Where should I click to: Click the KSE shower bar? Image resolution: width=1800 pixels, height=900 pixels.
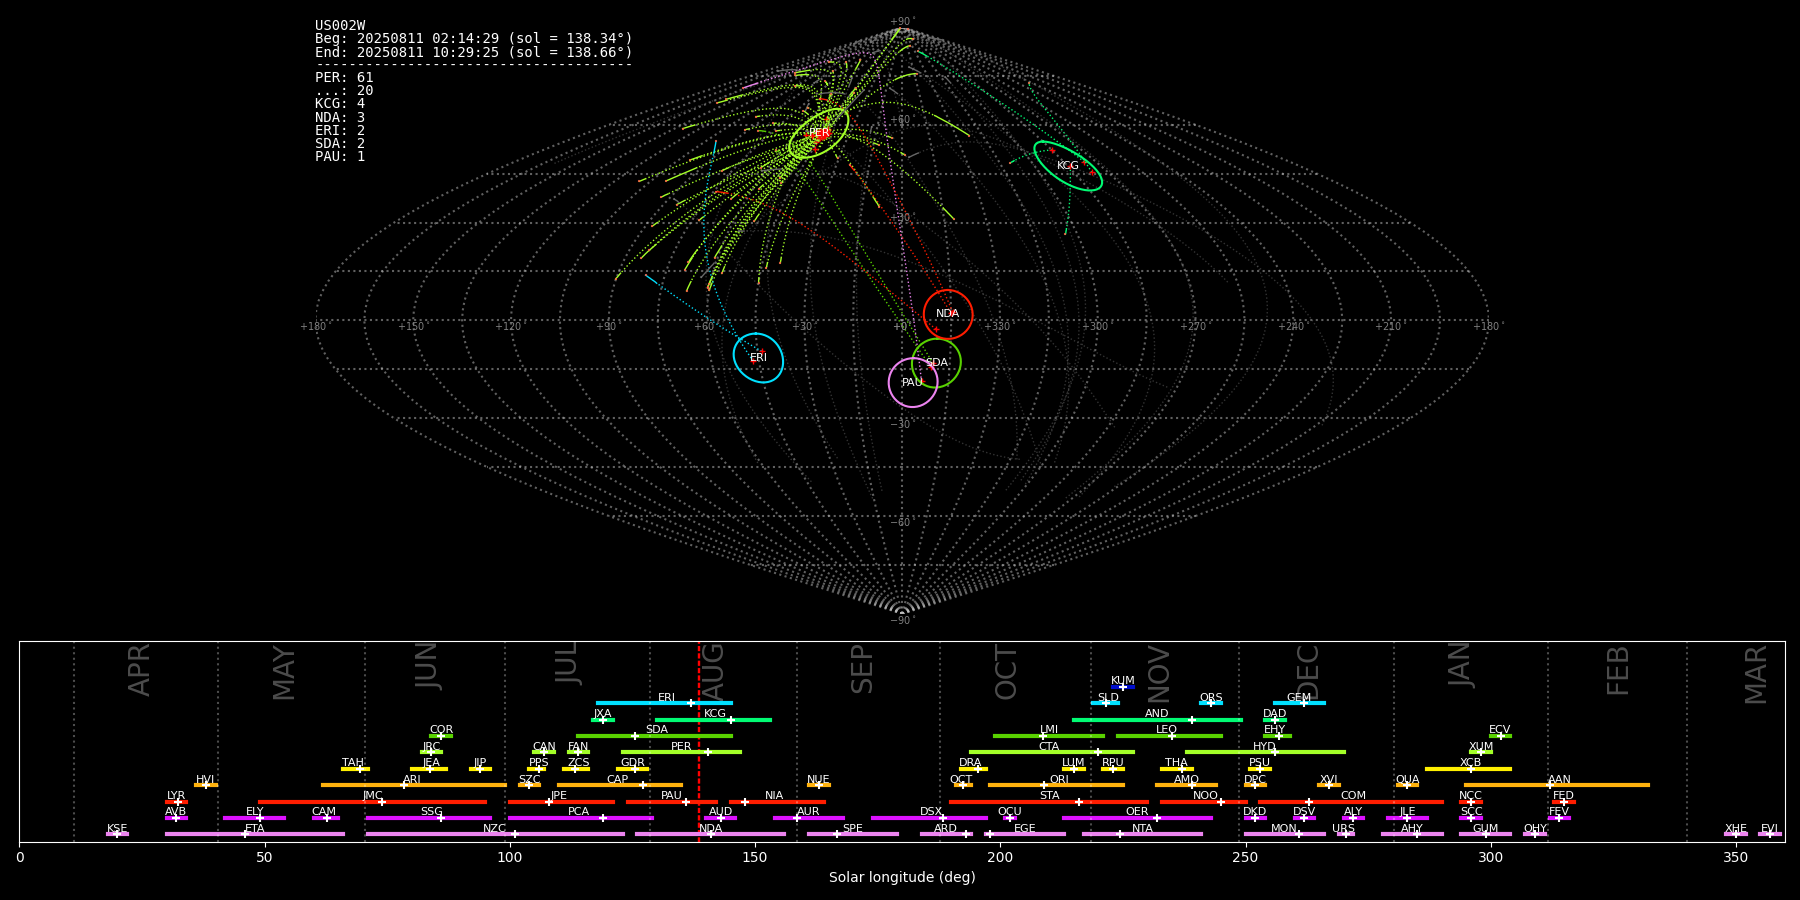(117, 834)
